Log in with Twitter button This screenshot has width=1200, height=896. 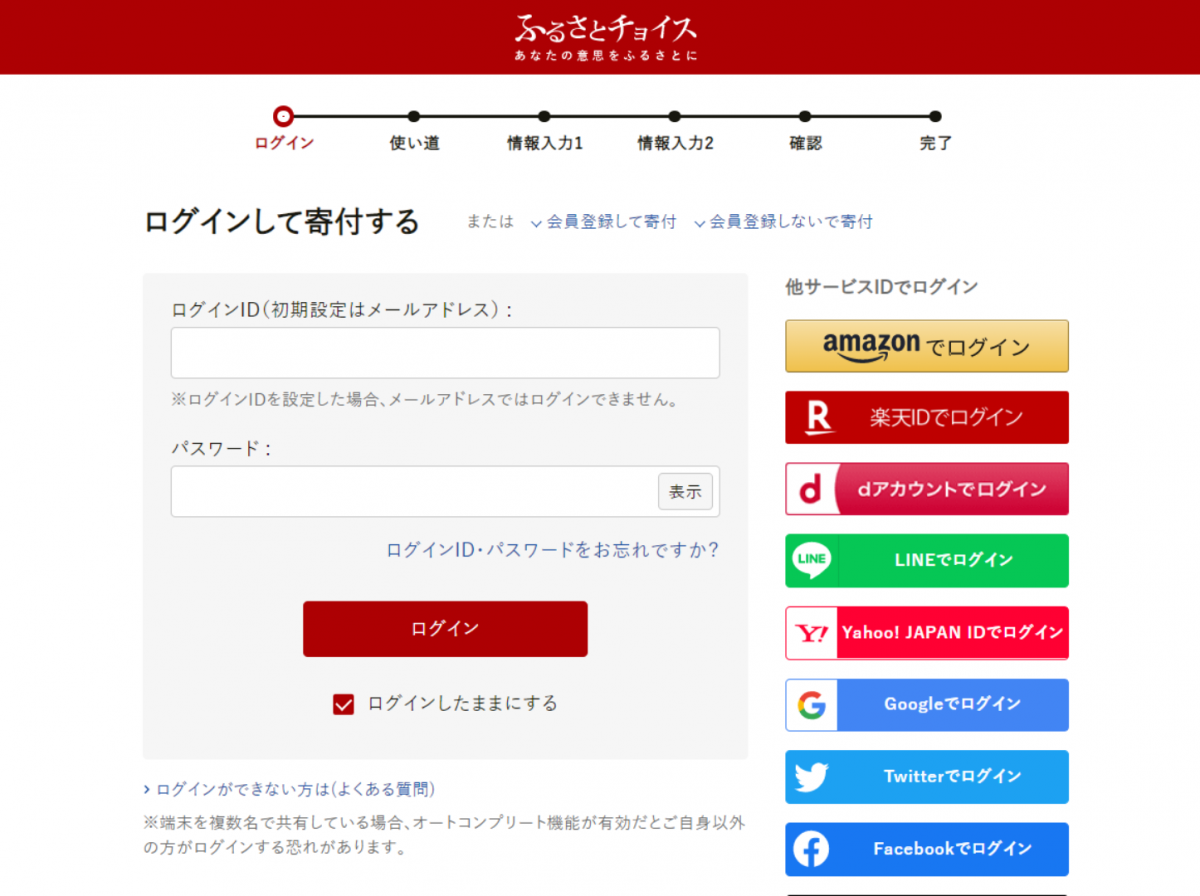pos(927,777)
